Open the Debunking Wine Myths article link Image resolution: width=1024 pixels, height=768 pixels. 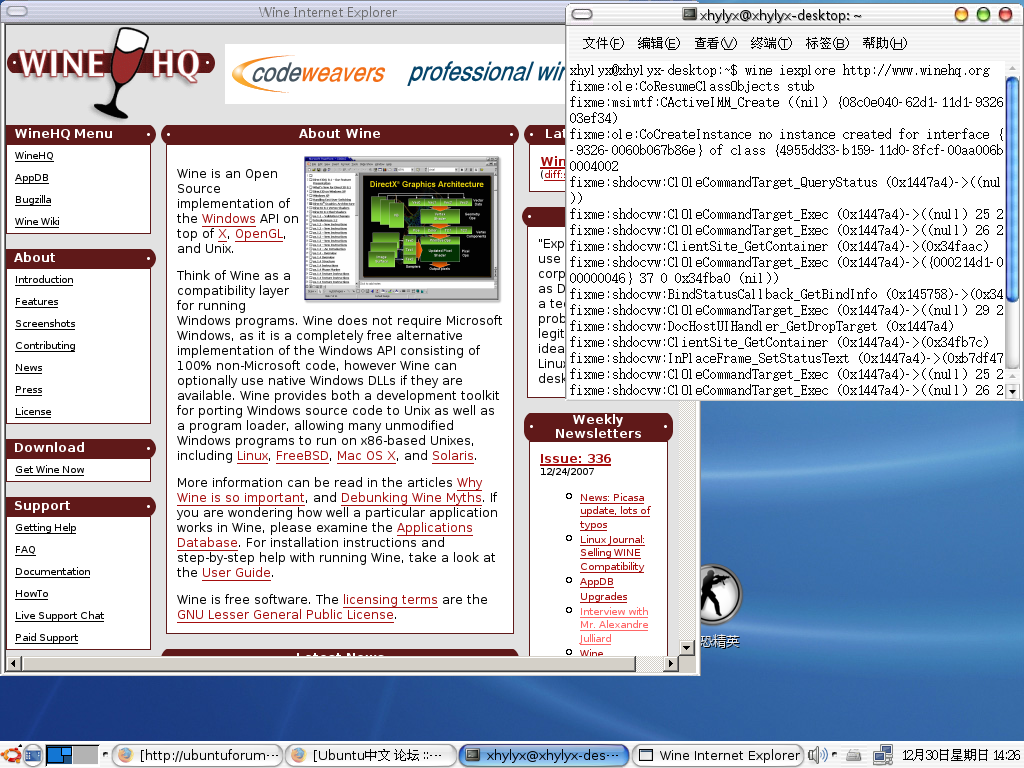(411, 498)
